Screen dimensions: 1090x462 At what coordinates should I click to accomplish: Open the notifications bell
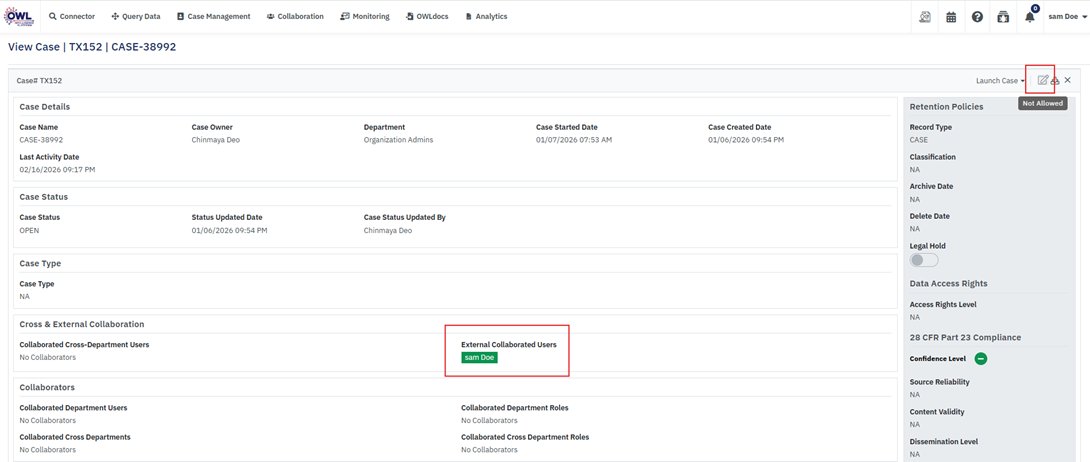coord(1029,17)
